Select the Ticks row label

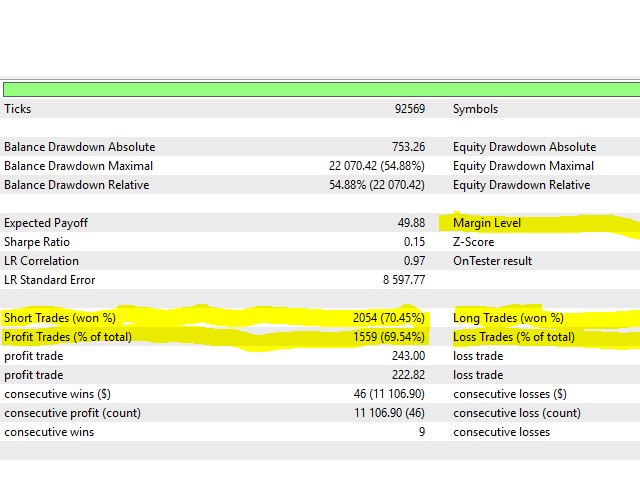(18, 109)
